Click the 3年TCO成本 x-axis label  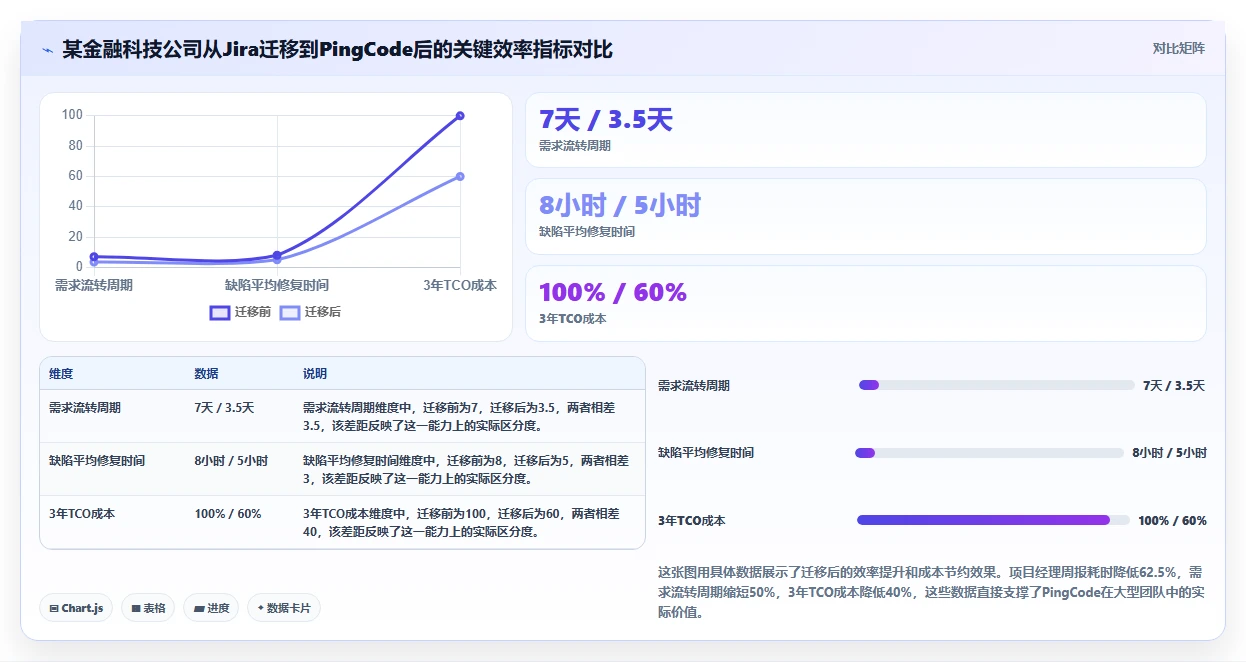pyautogui.click(x=460, y=285)
